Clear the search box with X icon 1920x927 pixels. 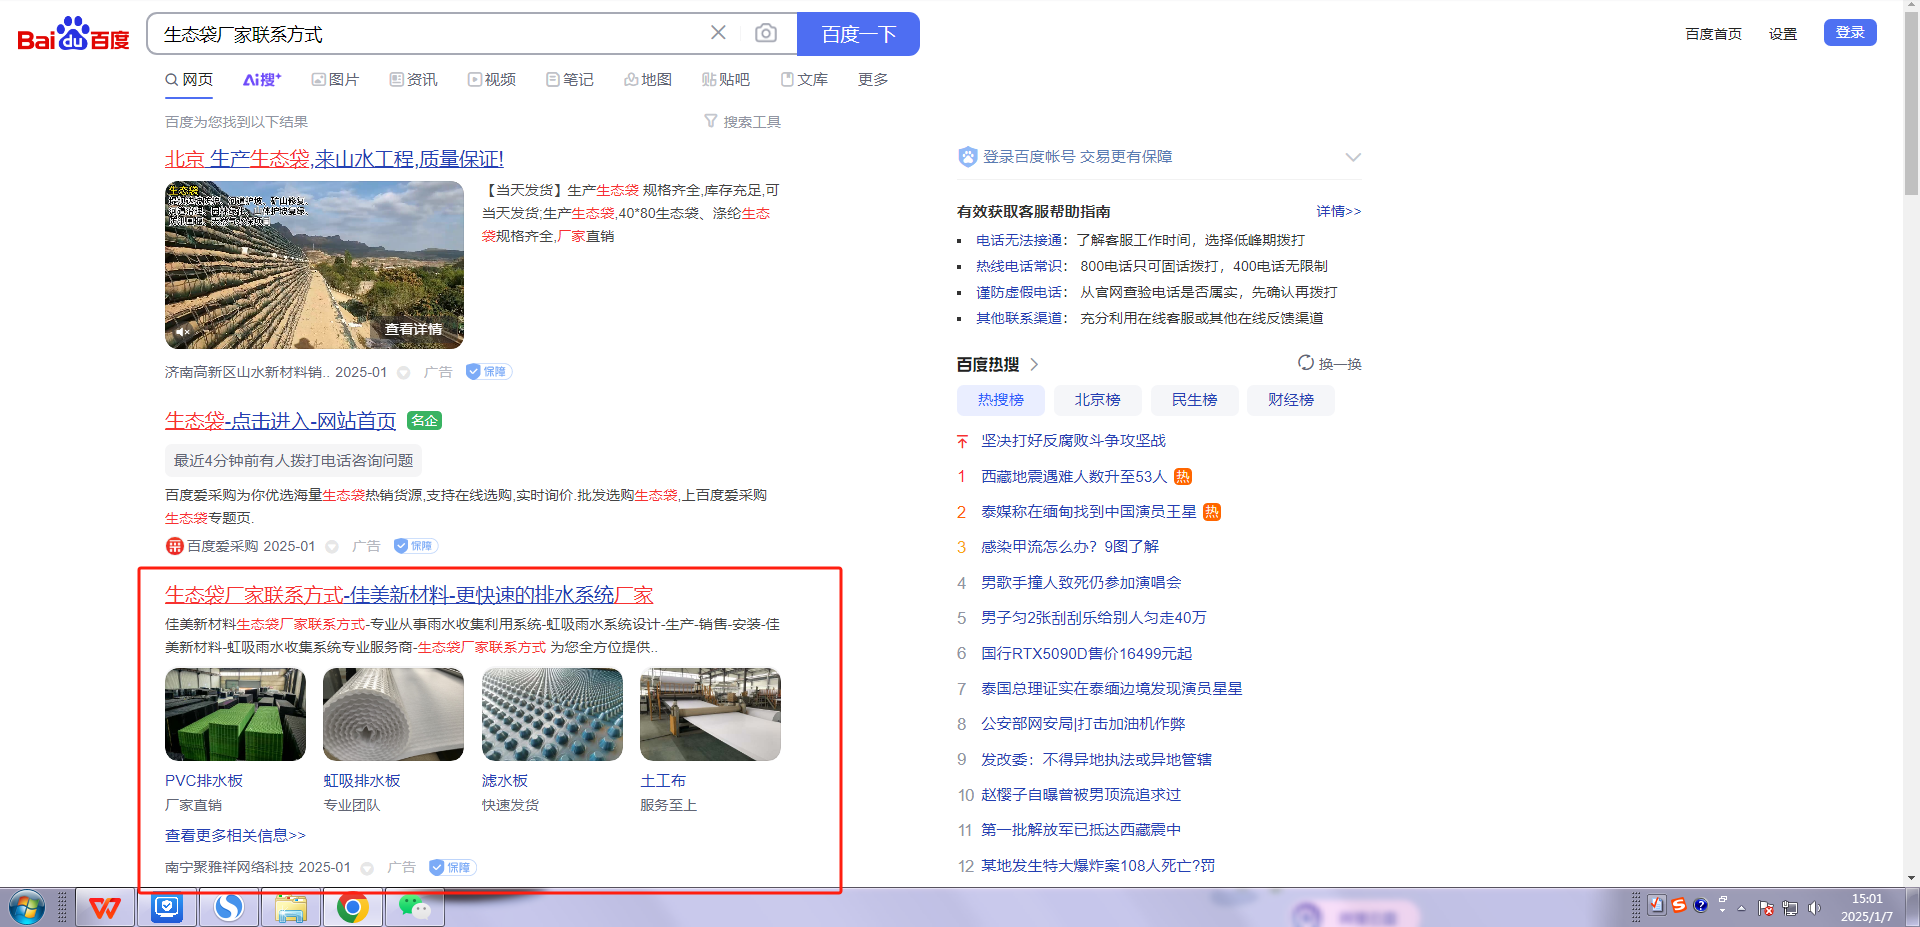[x=718, y=33]
